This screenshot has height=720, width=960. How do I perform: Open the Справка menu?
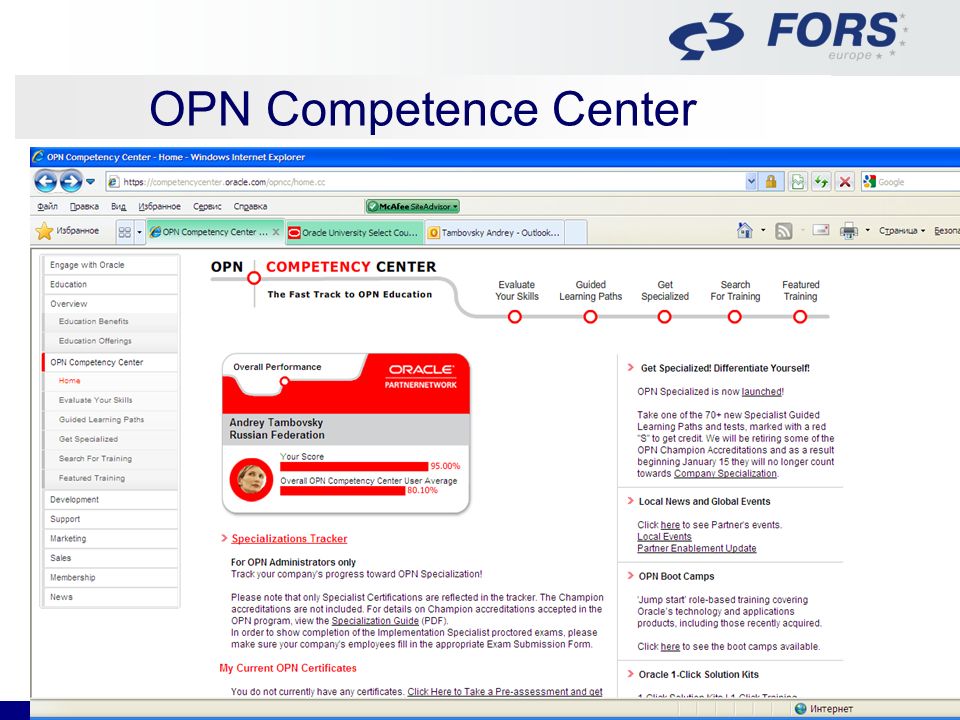click(x=250, y=206)
